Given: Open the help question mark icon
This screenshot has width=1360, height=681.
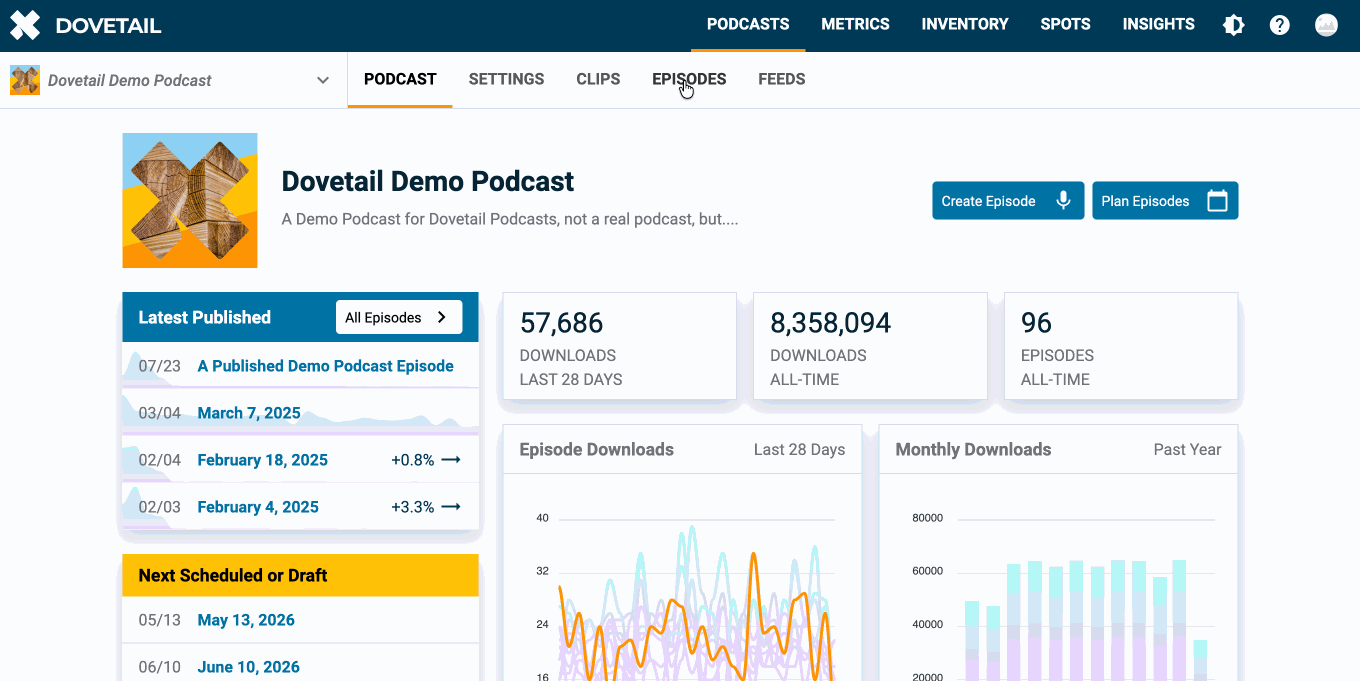Looking at the screenshot, I should tap(1280, 25).
